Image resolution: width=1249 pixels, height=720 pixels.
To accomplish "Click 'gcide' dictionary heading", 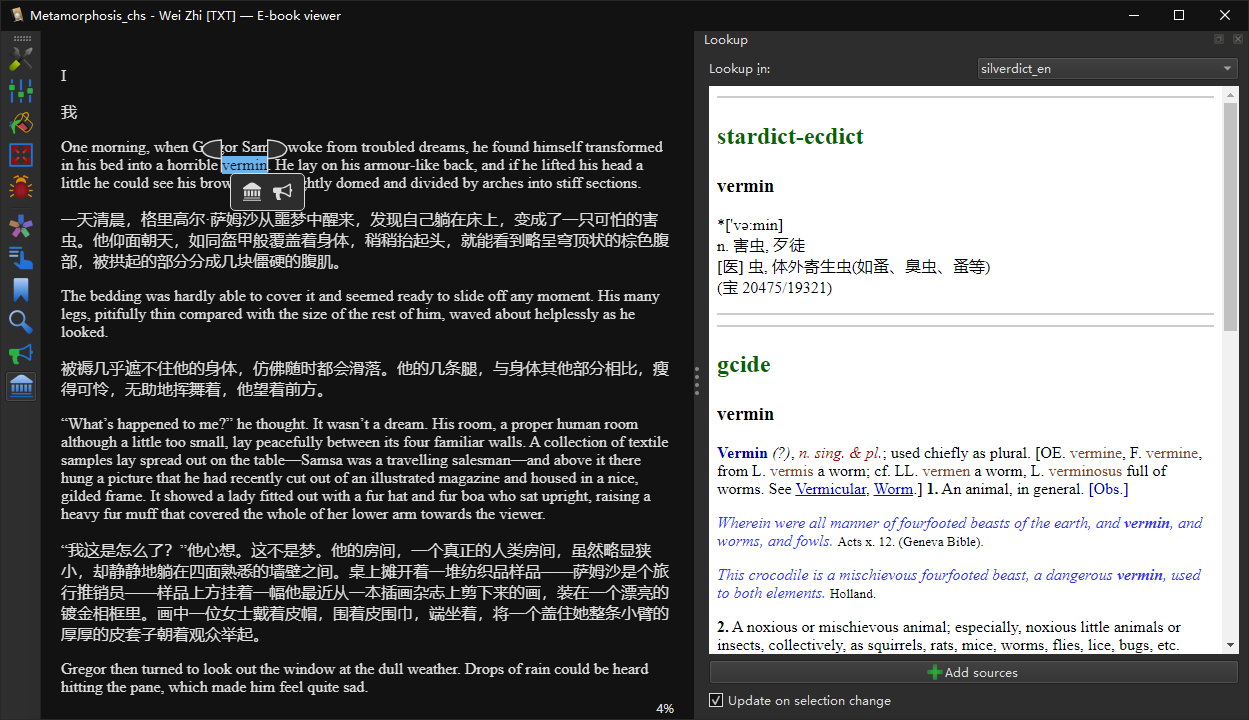I will point(744,365).
